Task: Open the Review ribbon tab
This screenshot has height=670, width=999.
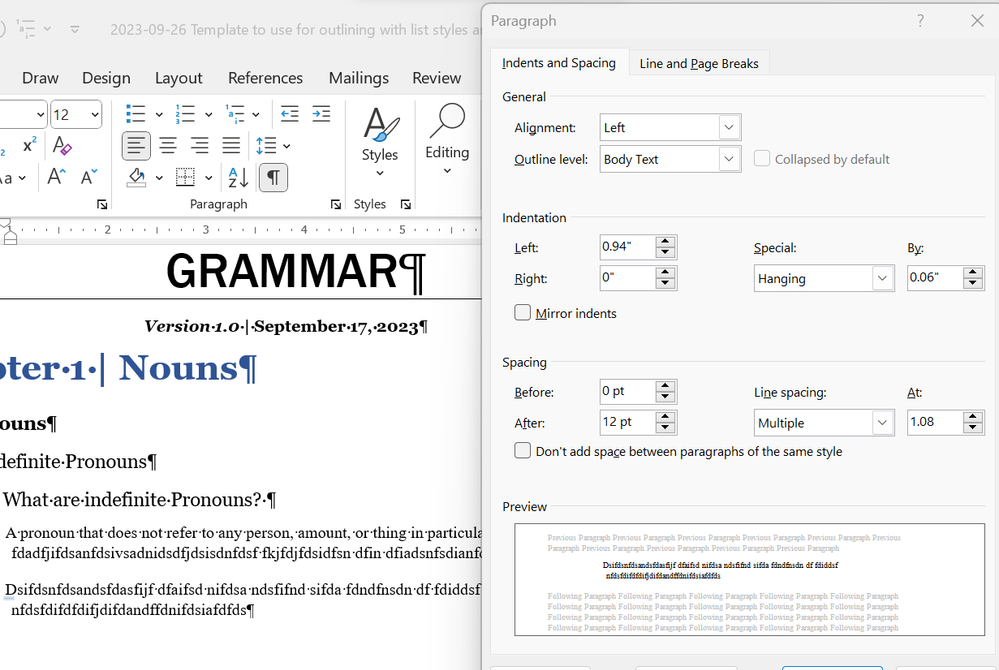Action: 436,78
